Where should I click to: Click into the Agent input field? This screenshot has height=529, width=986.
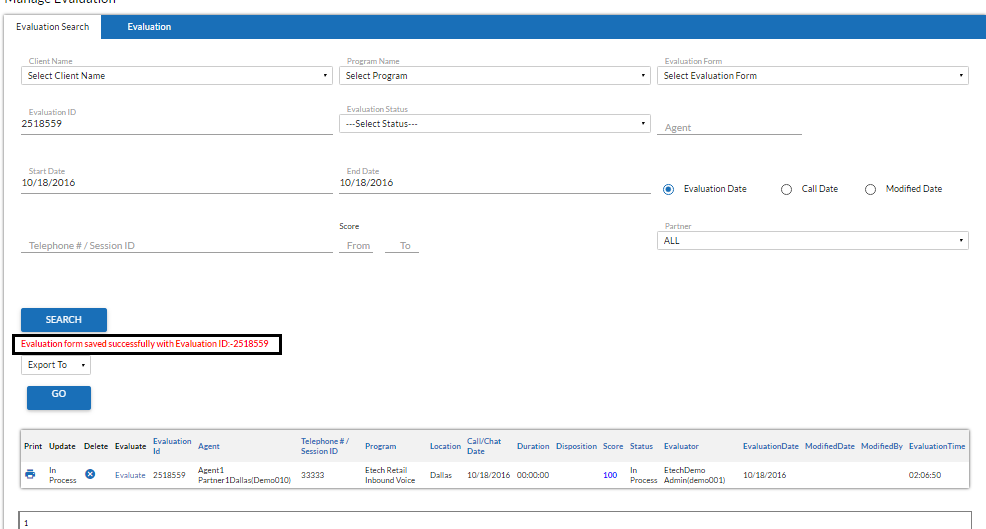pyautogui.click(x=729, y=127)
